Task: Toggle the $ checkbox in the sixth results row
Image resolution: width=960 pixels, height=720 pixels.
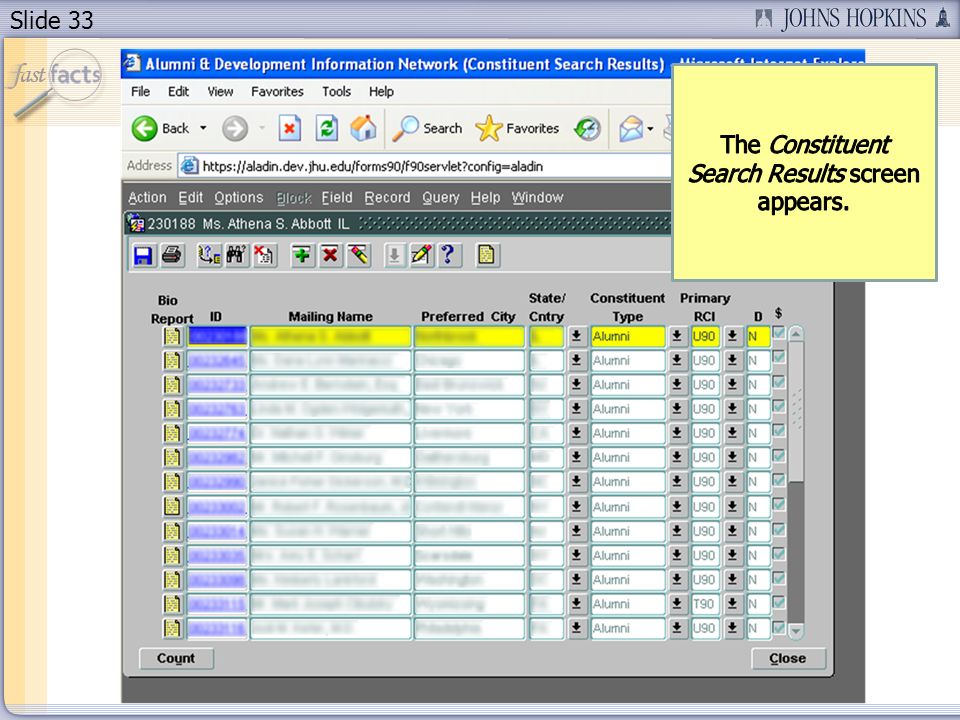Action: click(x=779, y=455)
